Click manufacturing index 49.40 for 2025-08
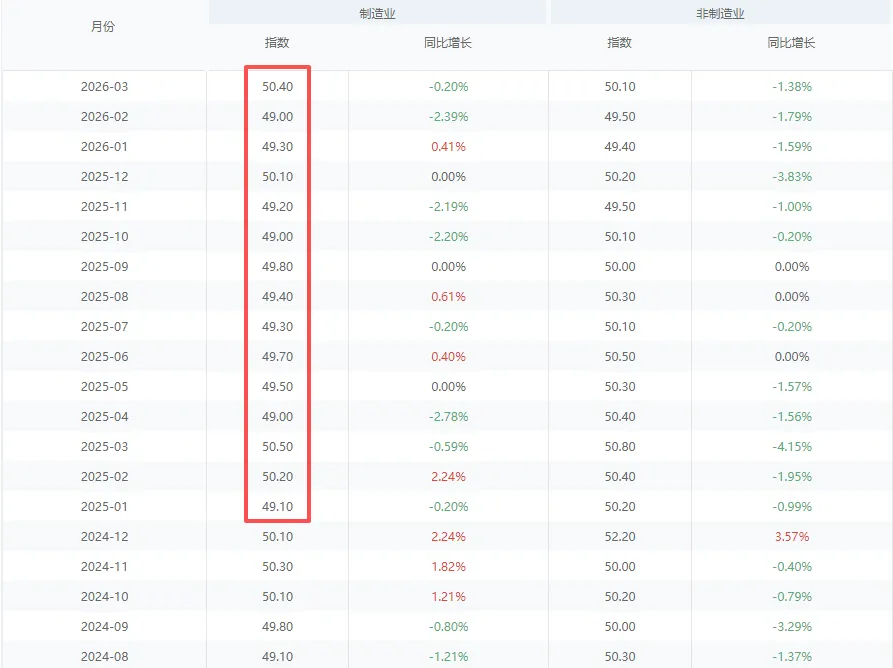 point(277,297)
